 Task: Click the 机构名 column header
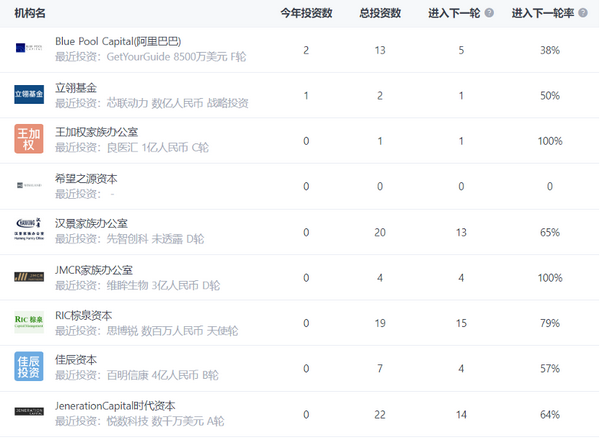click(30, 13)
